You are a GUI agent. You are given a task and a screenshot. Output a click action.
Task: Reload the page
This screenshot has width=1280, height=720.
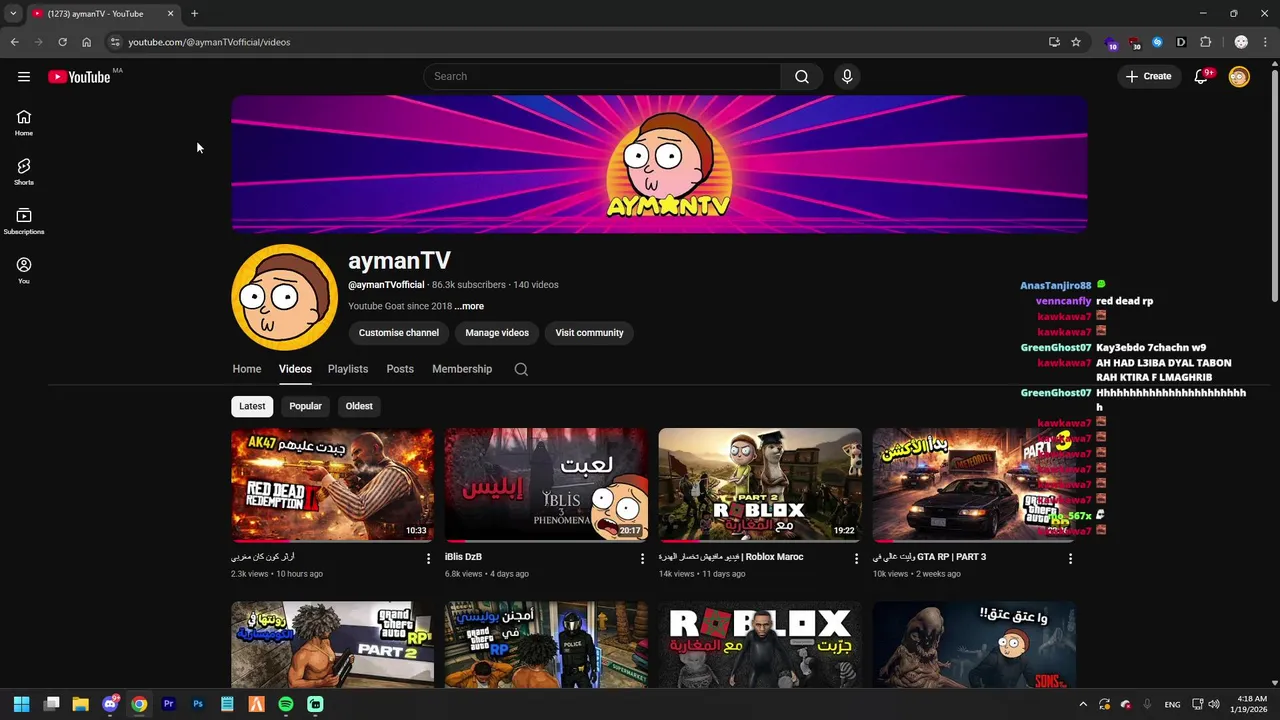click(62, 42)
